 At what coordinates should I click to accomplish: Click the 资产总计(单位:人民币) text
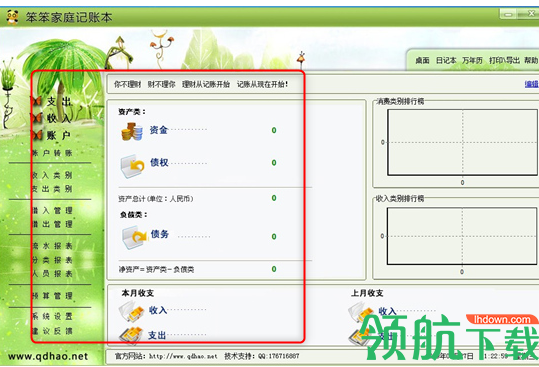pyautogui.click(x=156, y=199)
